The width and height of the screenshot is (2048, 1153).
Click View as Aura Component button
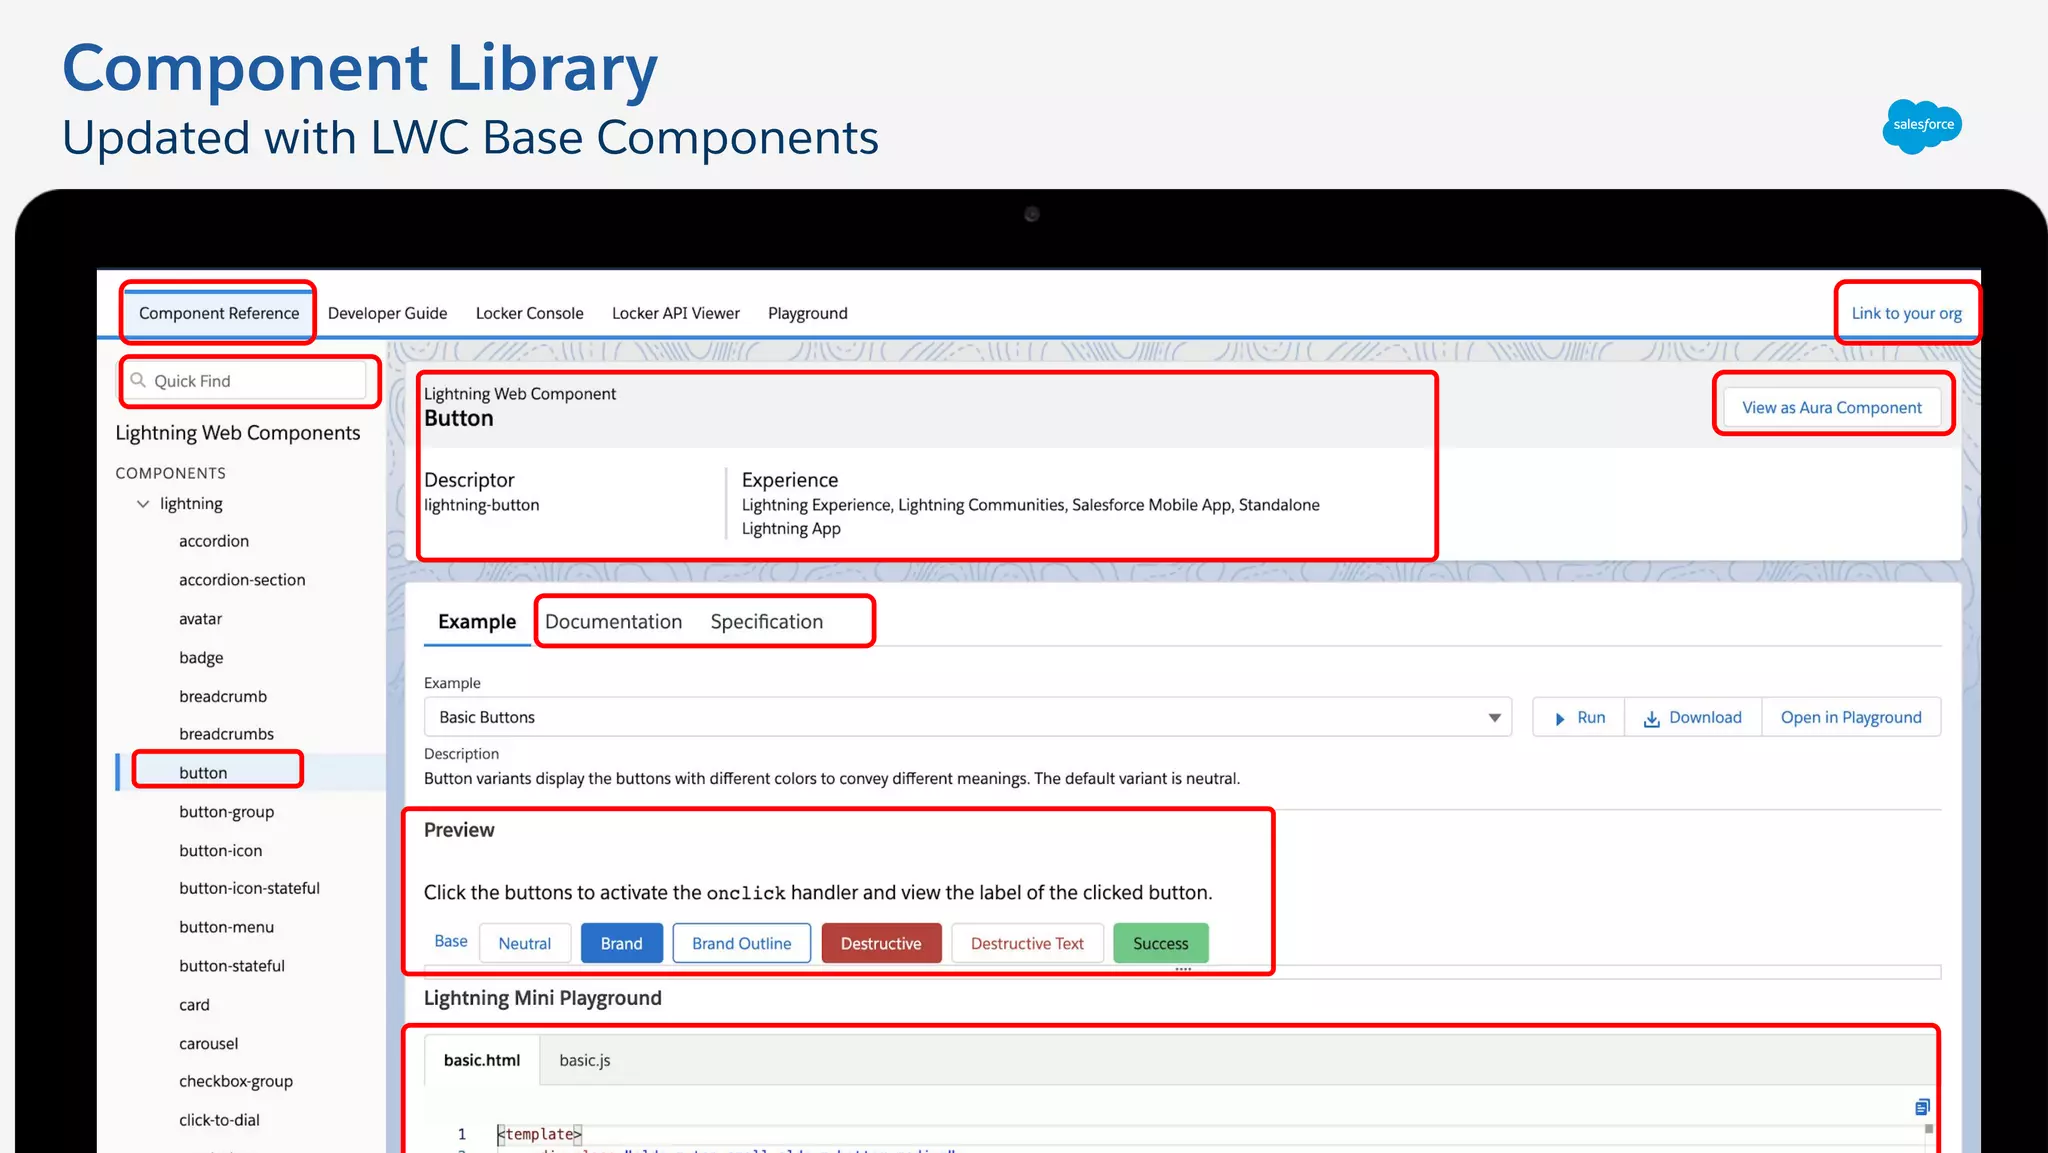click(x=1831, y=408)
